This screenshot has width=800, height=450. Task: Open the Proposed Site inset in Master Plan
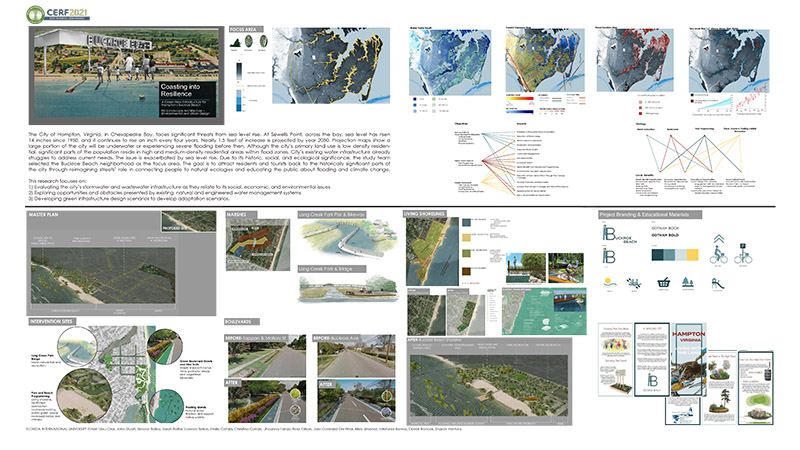tap(188, 222)
